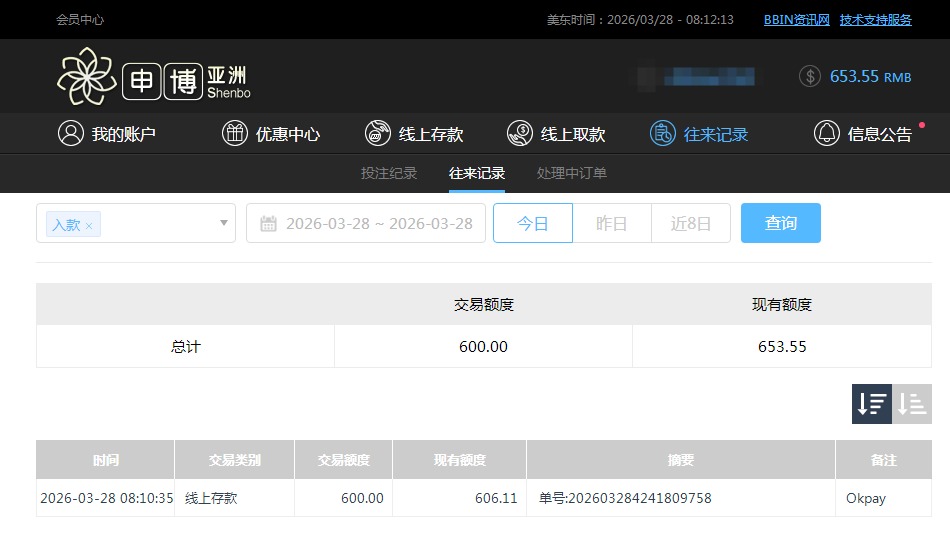Open the 技术支持服务 link
Image resolution: width=950 pixels, height=535 pixels.
coord(875,19)
